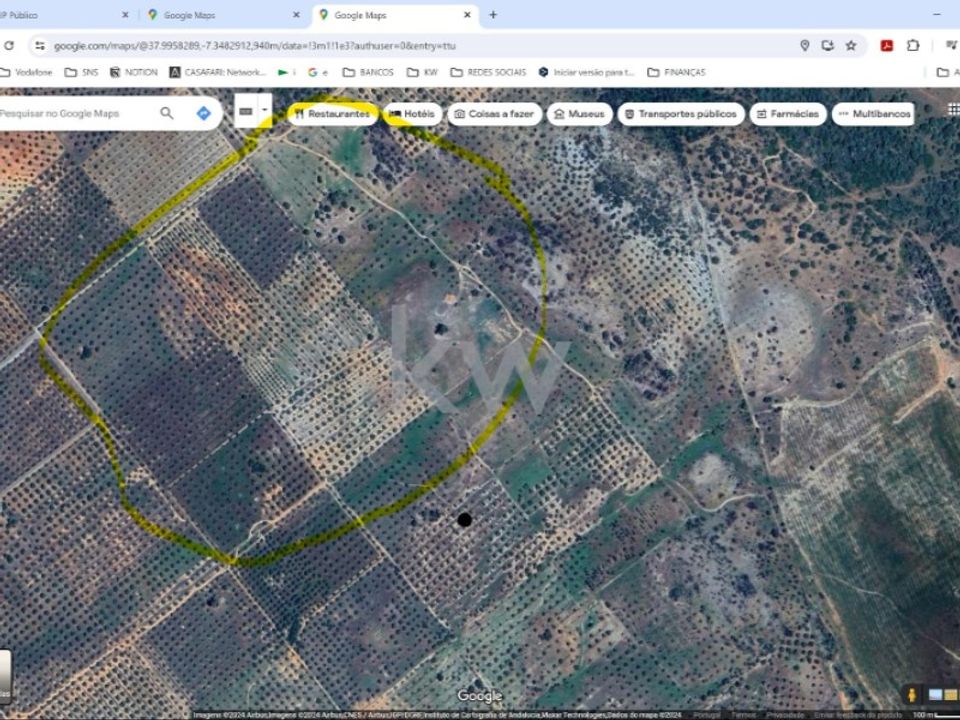The height and width of the screenshot is (720, 960).
Task: Close the middle Google Maps tab
Action: coord(296,15)
